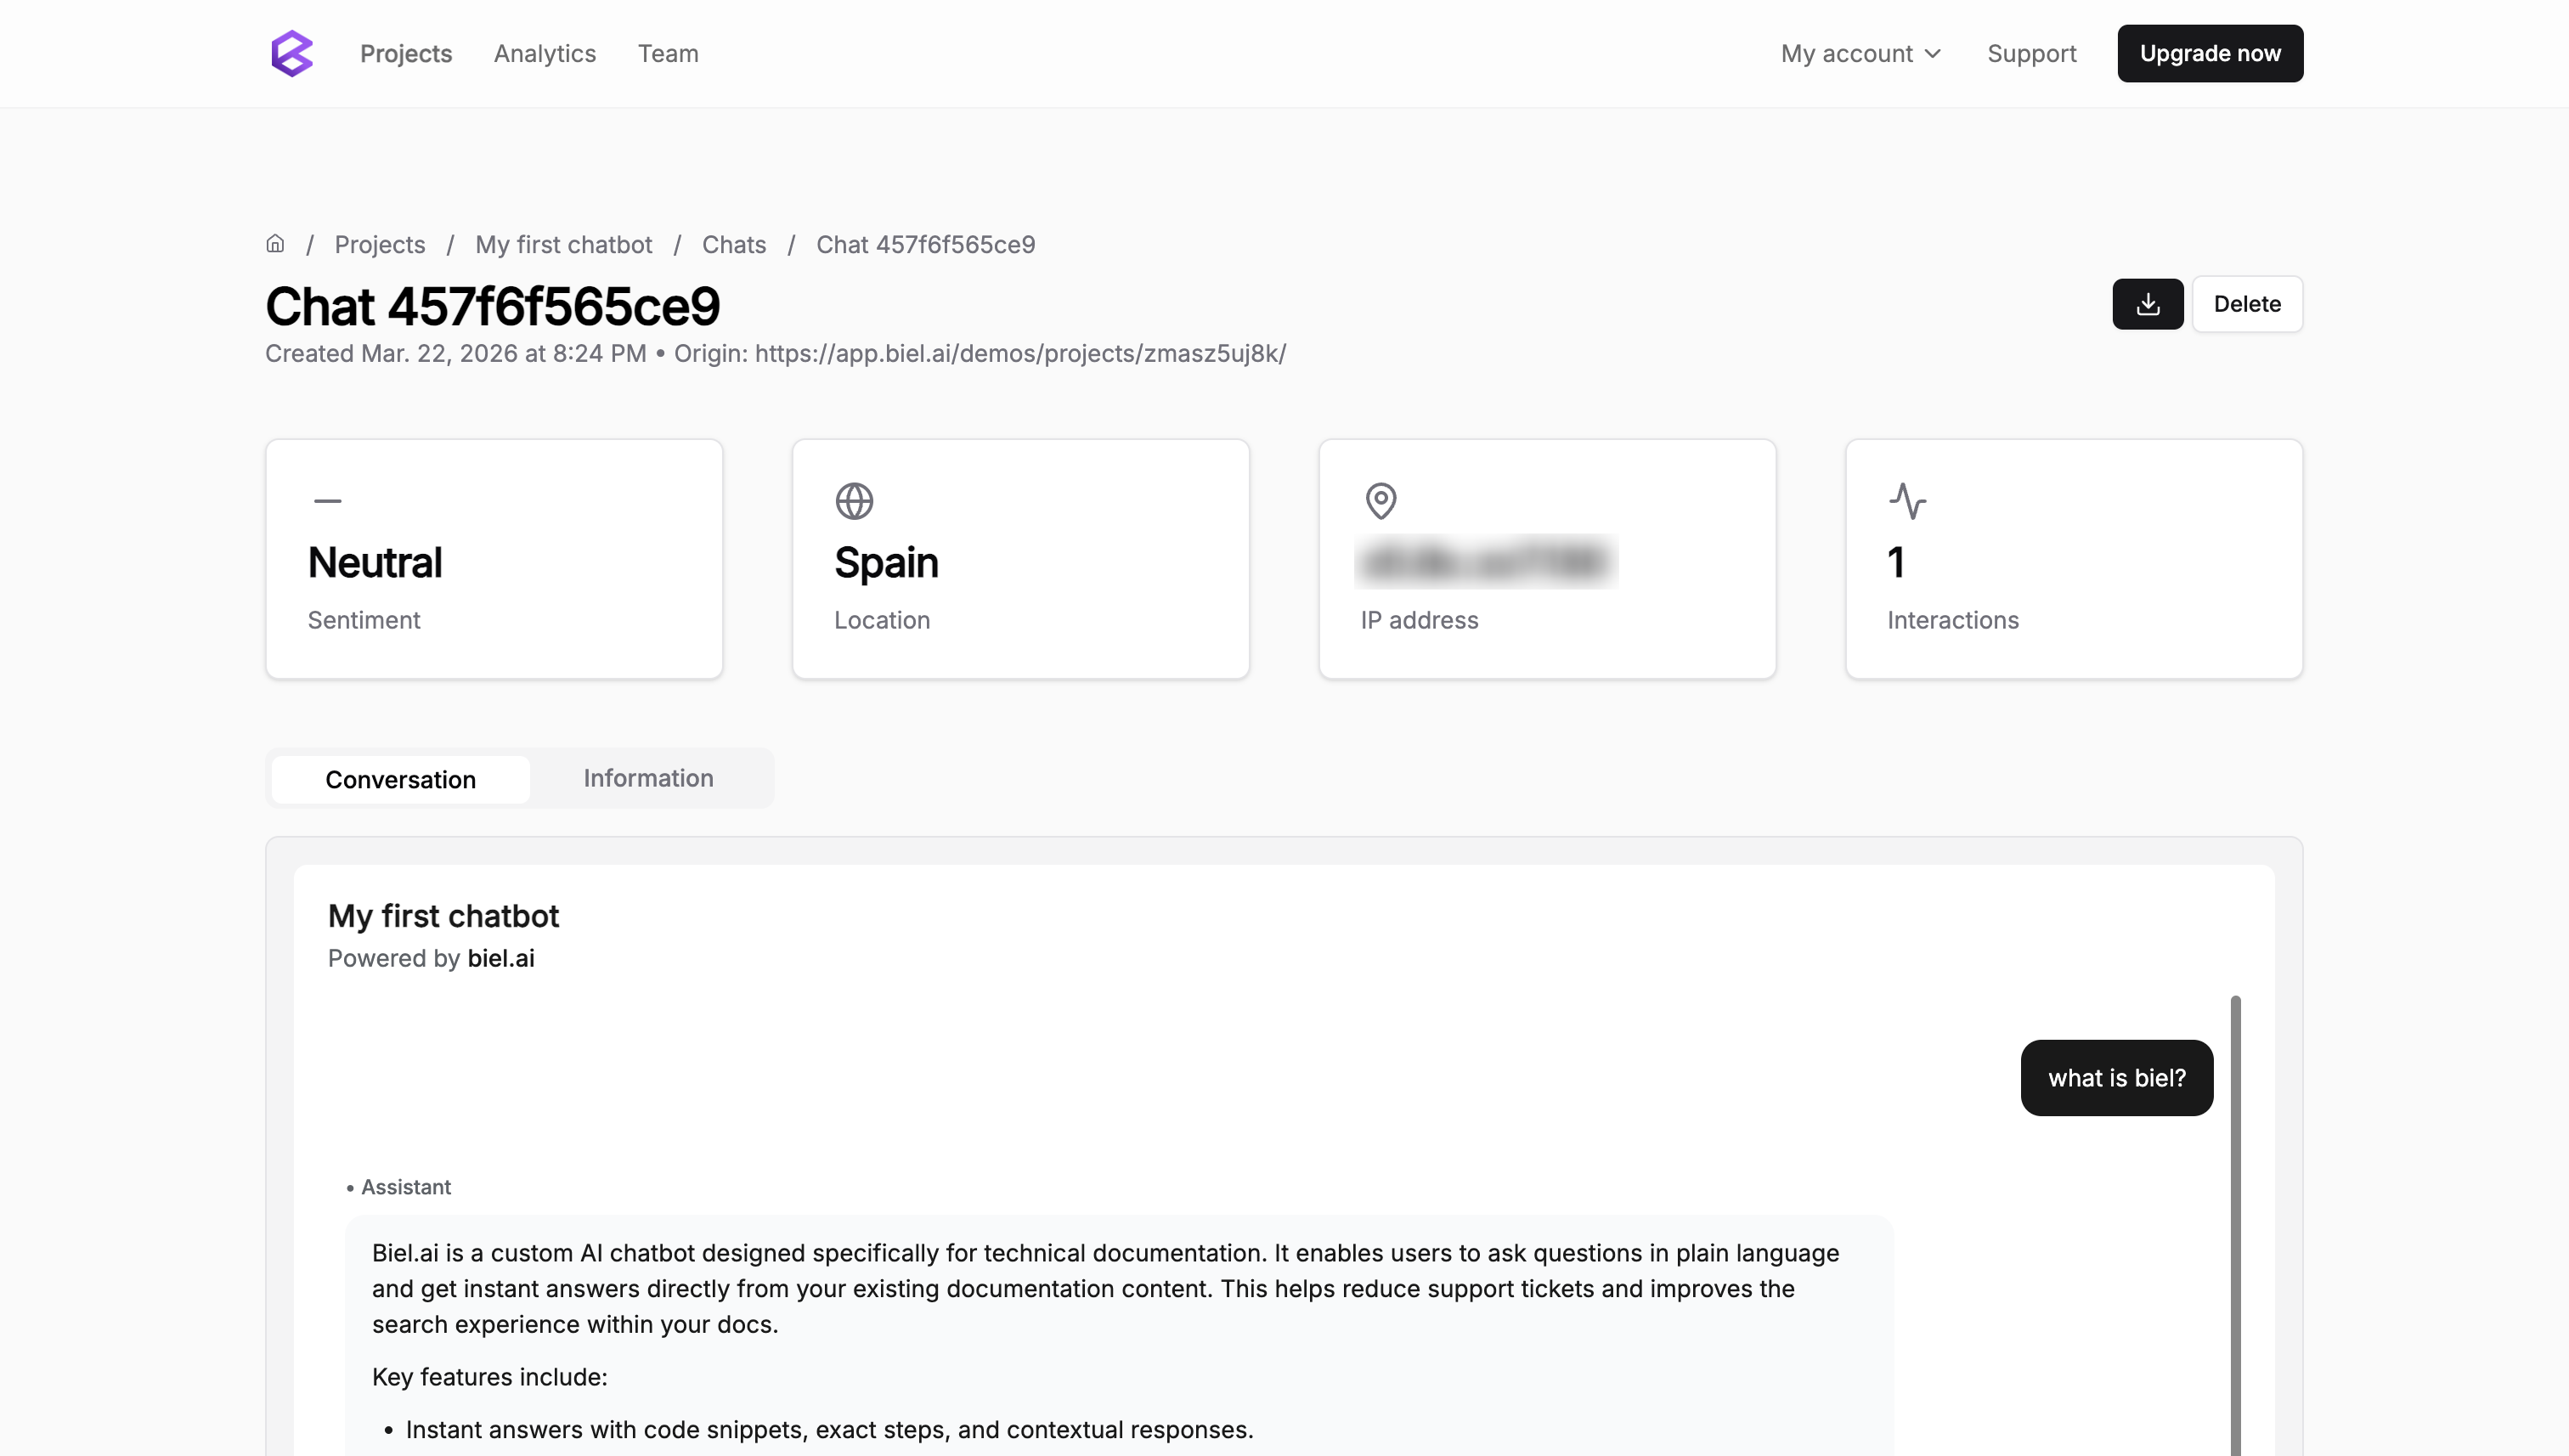Viewport: 2569px width, 1456px height.
Task: Expand the My account dropdown
Action: pyautogui.click(x=1860, y=53)
